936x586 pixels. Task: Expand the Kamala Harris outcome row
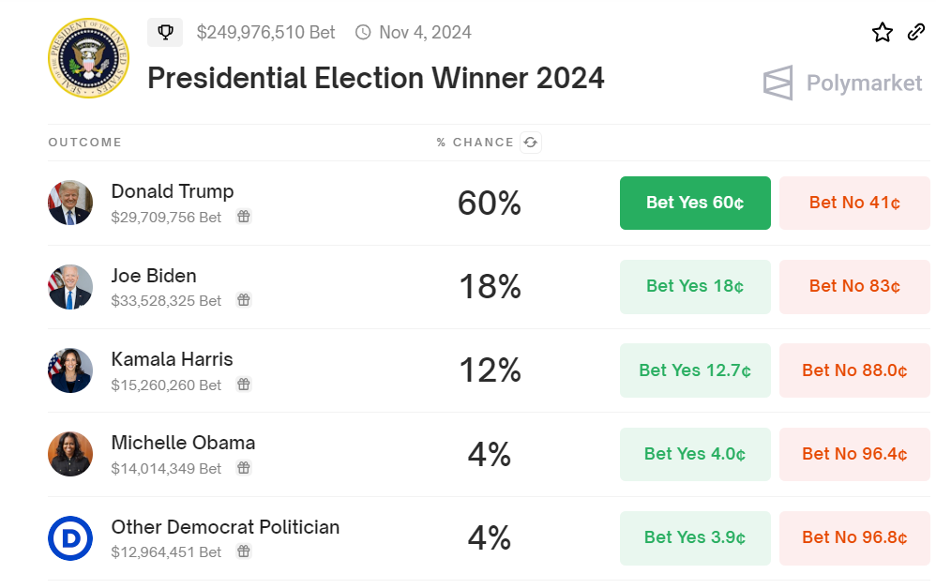coord(488,371)
